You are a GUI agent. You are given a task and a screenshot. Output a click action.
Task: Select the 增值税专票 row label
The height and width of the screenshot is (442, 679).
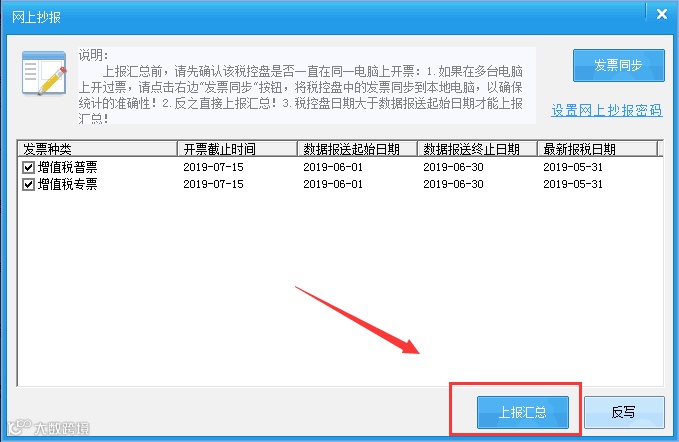tap(68, 184)
